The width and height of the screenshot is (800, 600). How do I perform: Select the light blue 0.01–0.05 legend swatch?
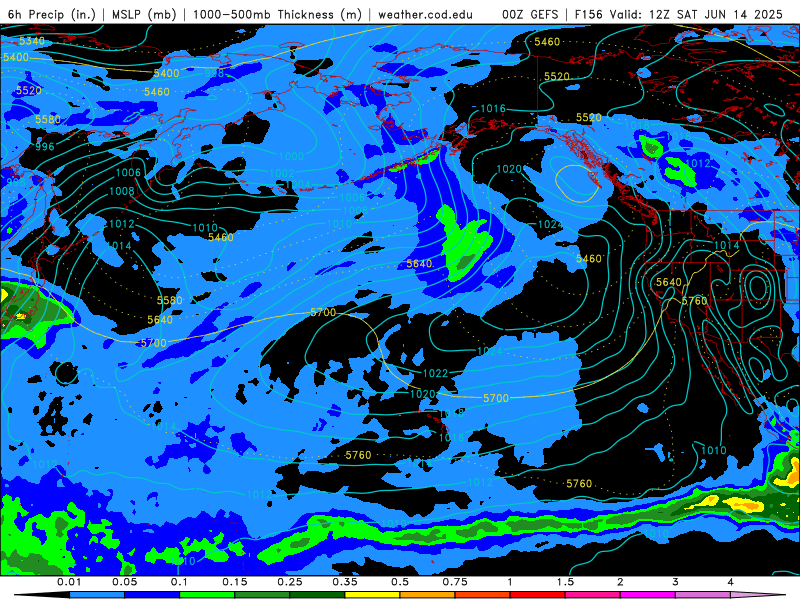coord(96,595)
